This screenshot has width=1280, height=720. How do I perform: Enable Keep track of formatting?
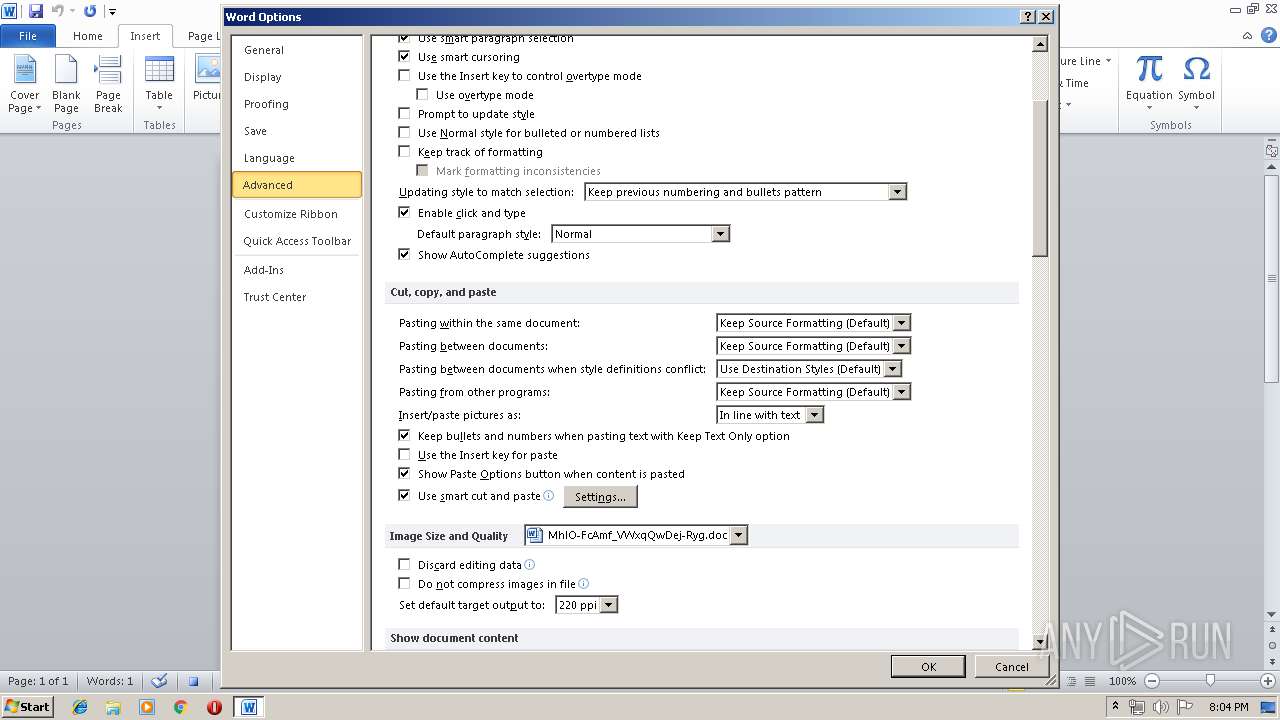[x=404, y=152]
